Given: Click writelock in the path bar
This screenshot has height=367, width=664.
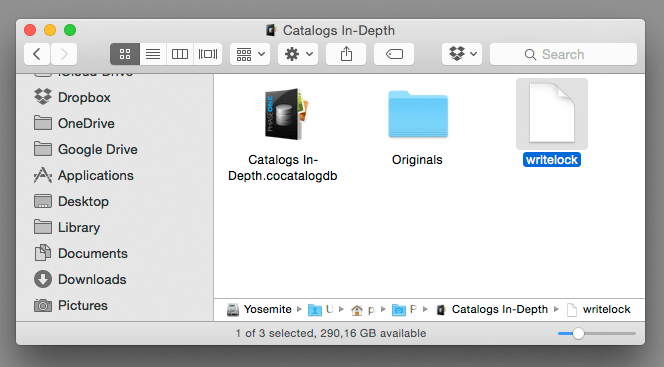Looking at the screenshot, I should 598,309.
